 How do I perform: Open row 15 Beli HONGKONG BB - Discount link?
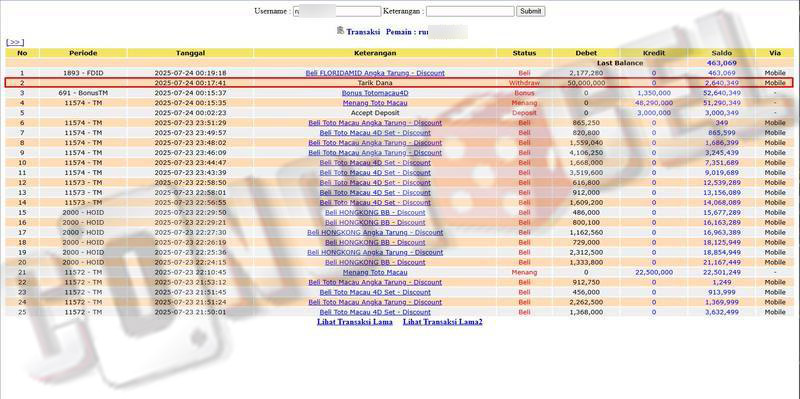(x=375, y=213)
